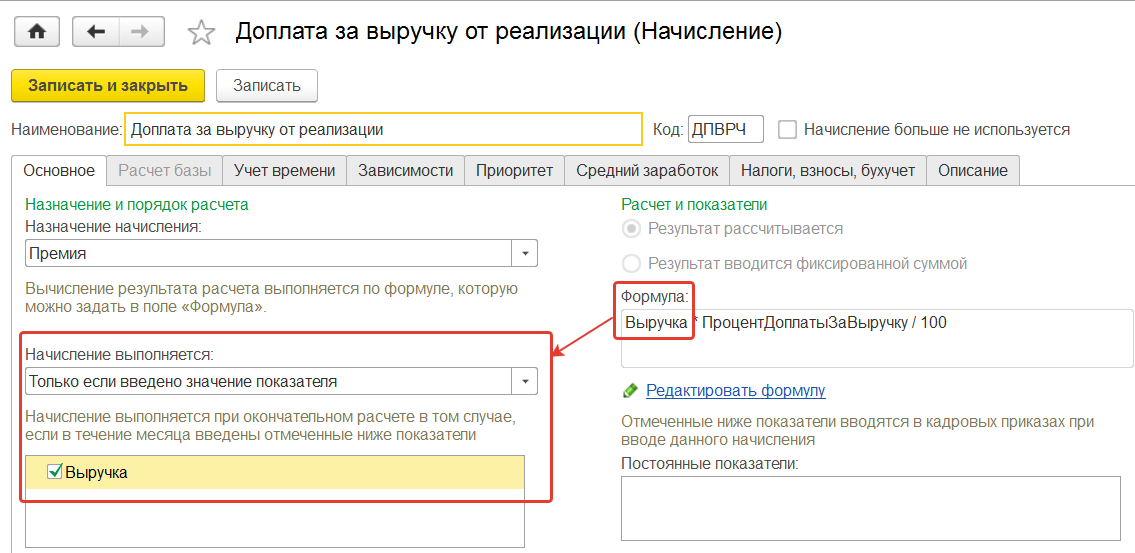Open the Зависимости tab
This screenshot has height=553, width=1135.
click(x=405, y=170)
